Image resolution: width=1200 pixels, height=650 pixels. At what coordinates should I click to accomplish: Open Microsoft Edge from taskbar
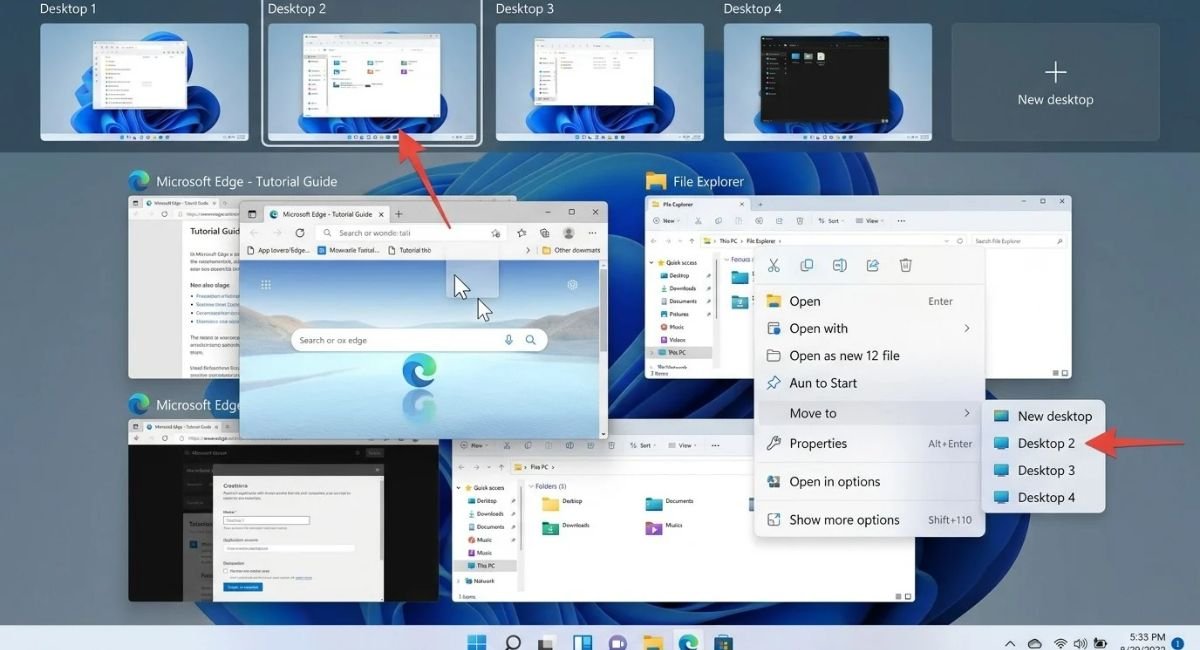[688, 641]
